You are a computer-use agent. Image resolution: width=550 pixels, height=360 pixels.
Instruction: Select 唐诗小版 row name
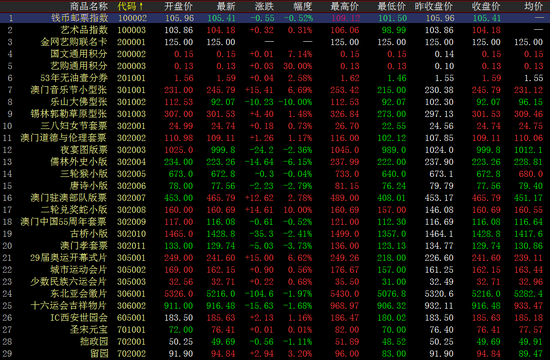pos(89,186)
